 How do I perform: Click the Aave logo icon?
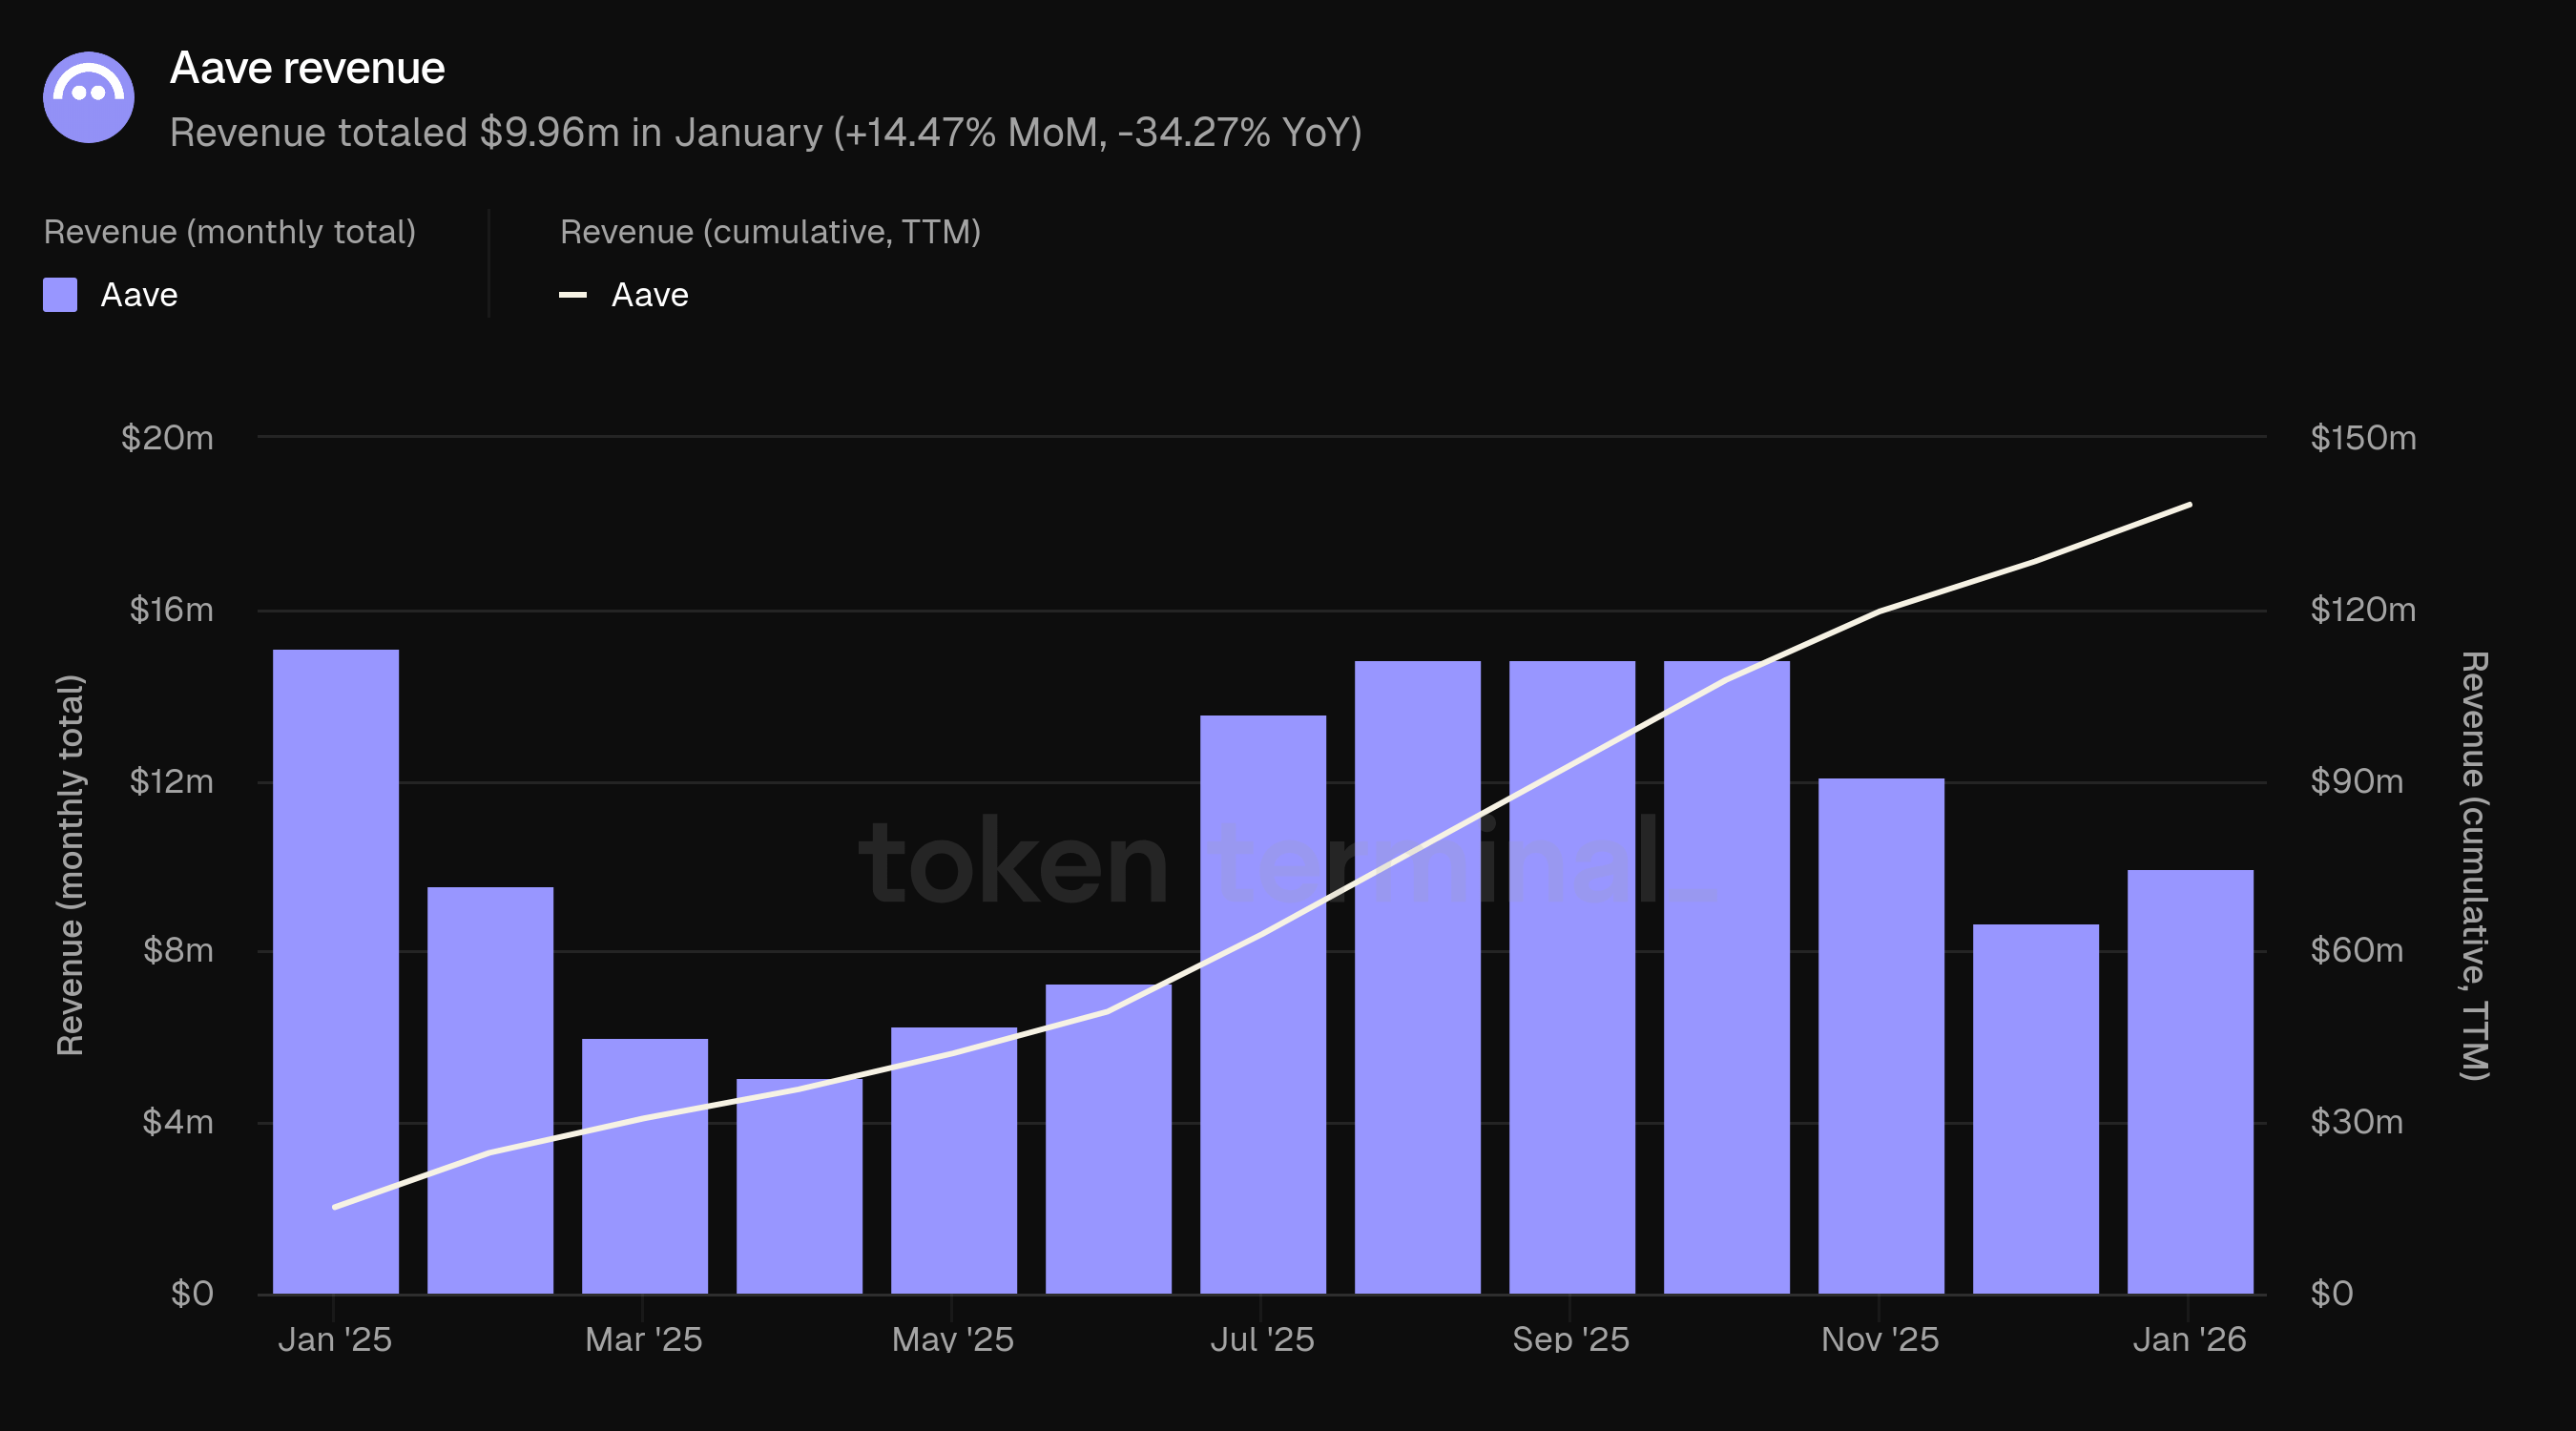[x=89, y=97]
